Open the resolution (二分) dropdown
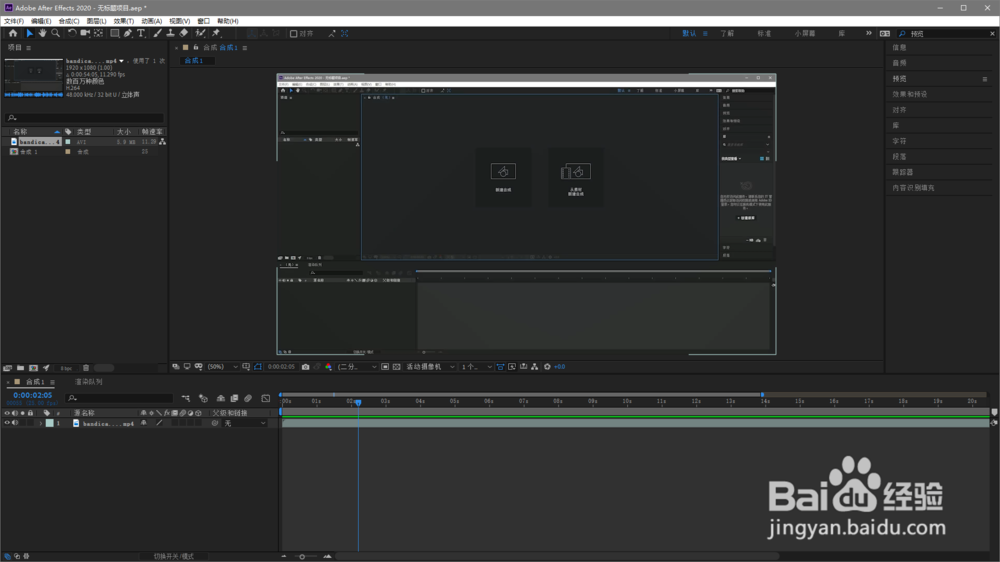Screen dimensions: 1000x562 pos(357,367)
